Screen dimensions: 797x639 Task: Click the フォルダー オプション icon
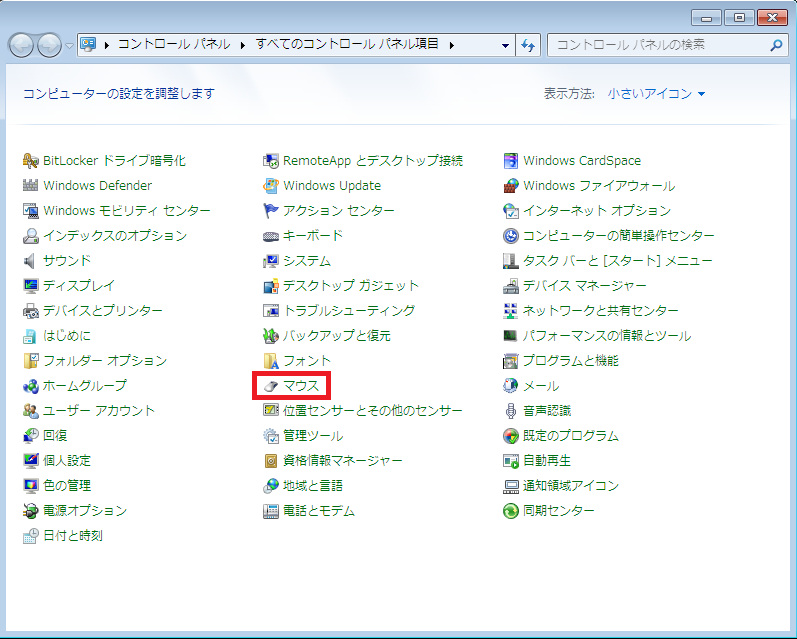tap(30, 360)
